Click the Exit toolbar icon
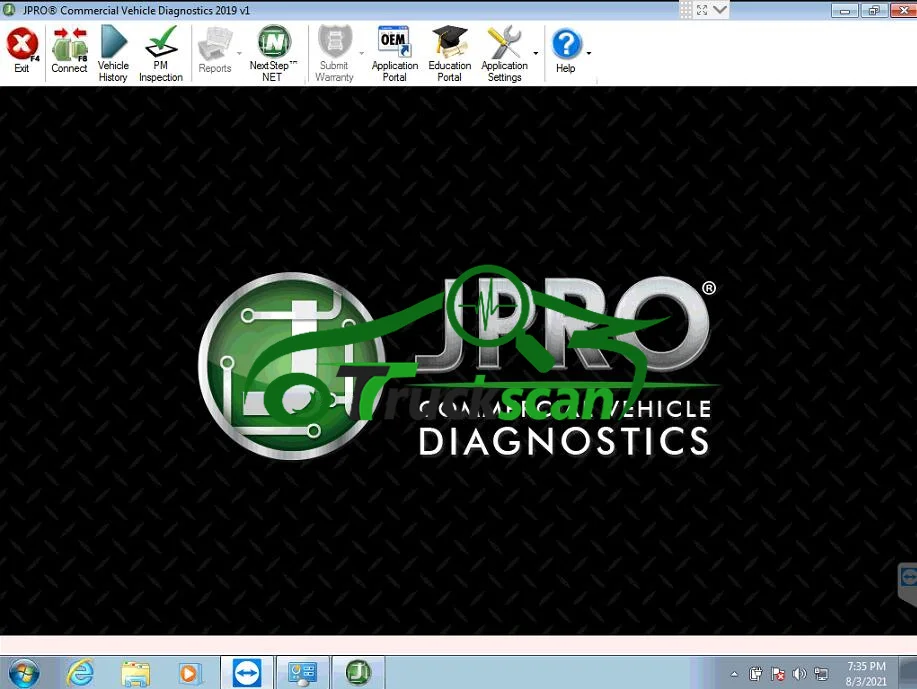The height and width of the screenshot is (689, 917). tap(22, 50)
